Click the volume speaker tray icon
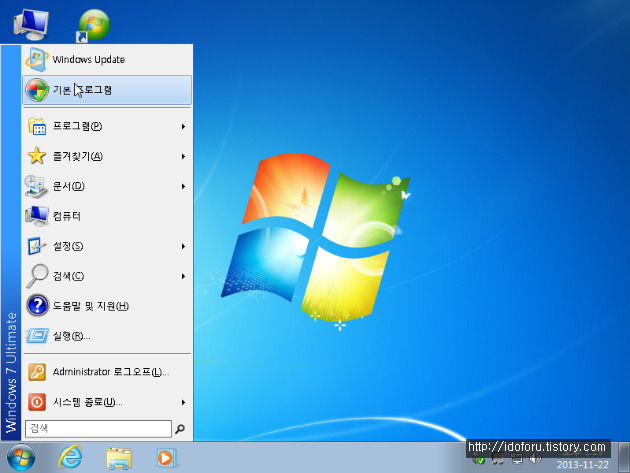Image resolution: width=630 pixels, height=473 pixels. tap(535, 459)
